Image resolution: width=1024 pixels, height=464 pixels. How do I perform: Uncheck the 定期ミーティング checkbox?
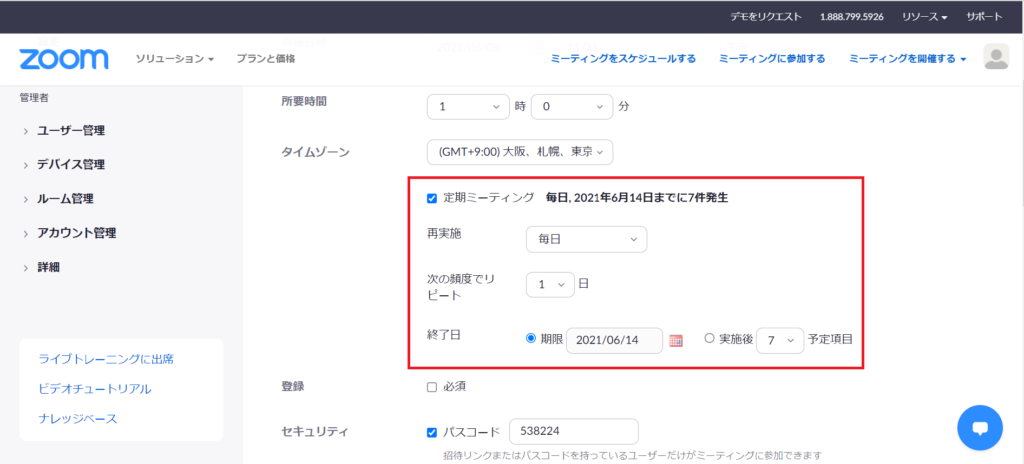coord(432,198)
